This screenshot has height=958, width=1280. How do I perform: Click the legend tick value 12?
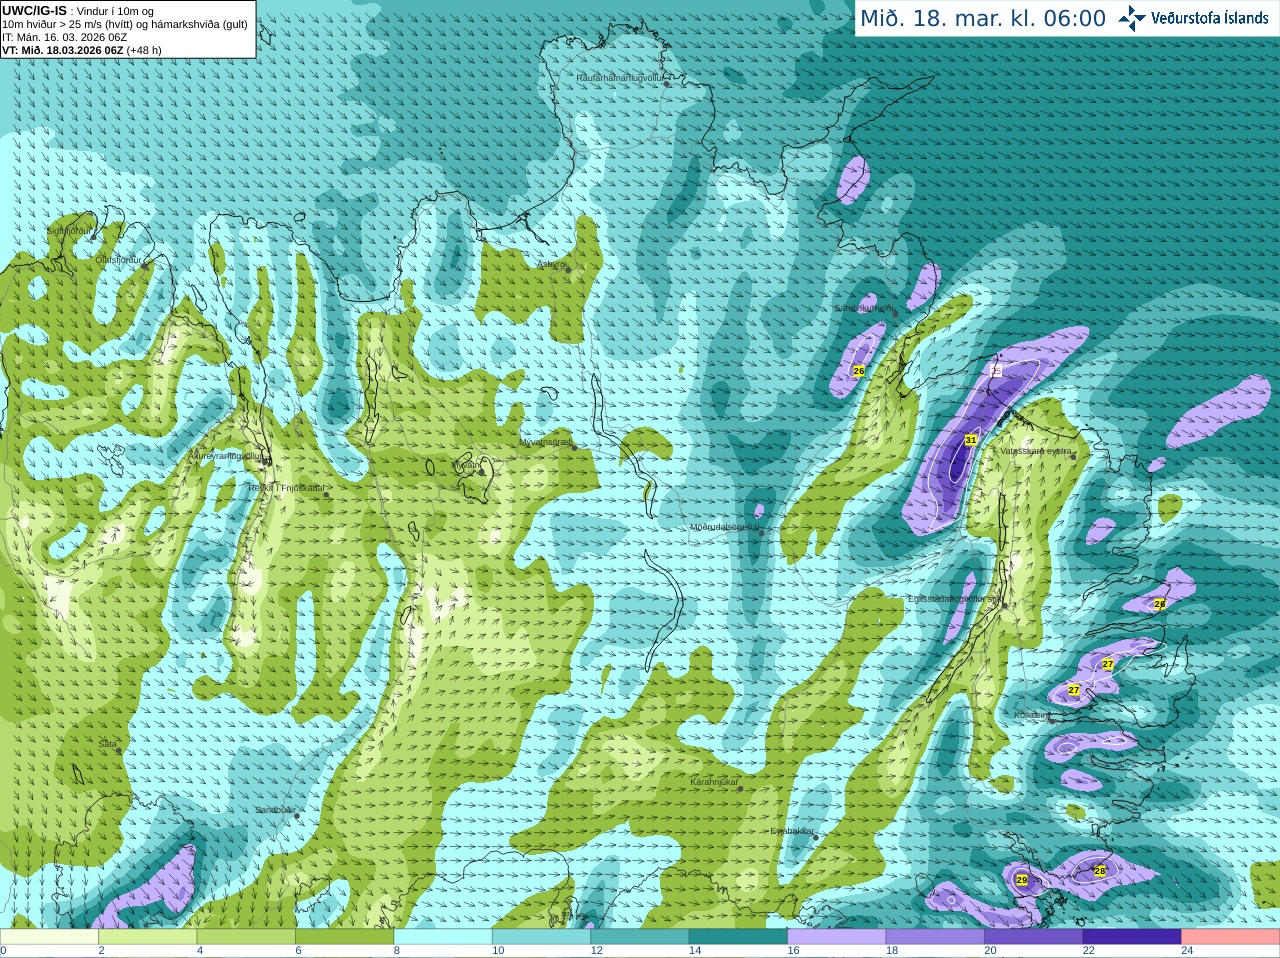(x=596, y=951)
